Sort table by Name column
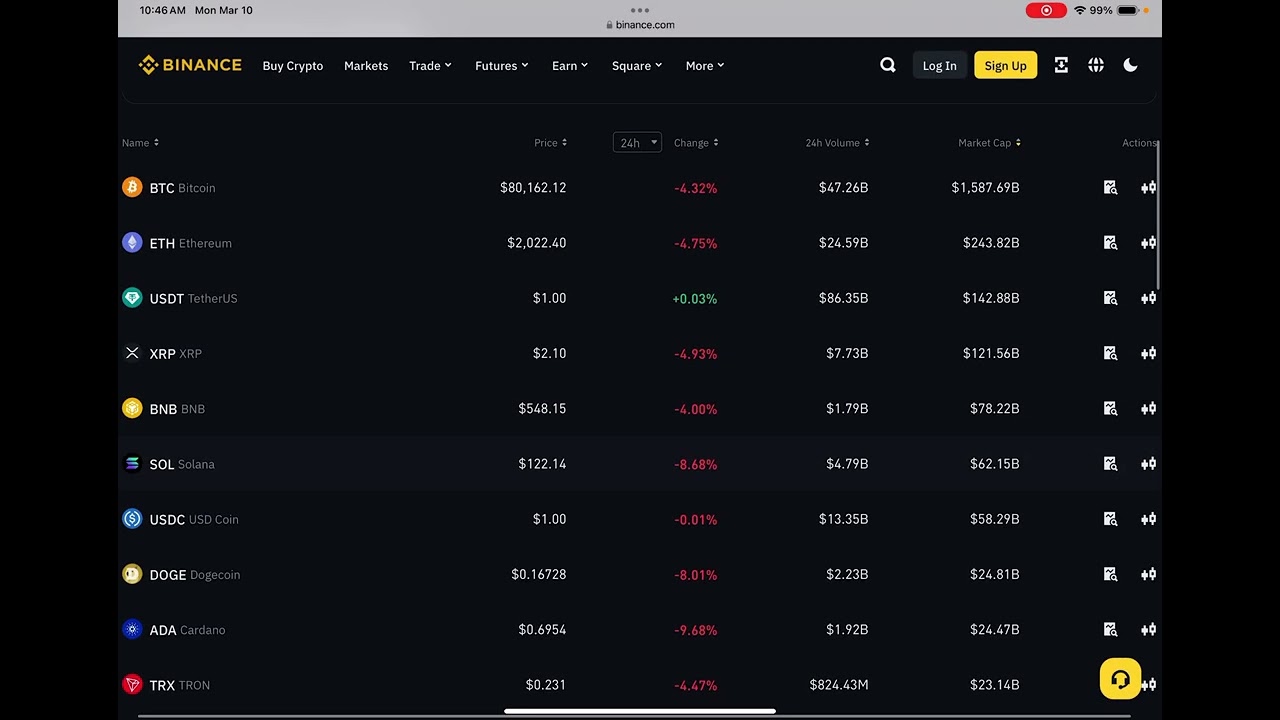 [140, 143]
